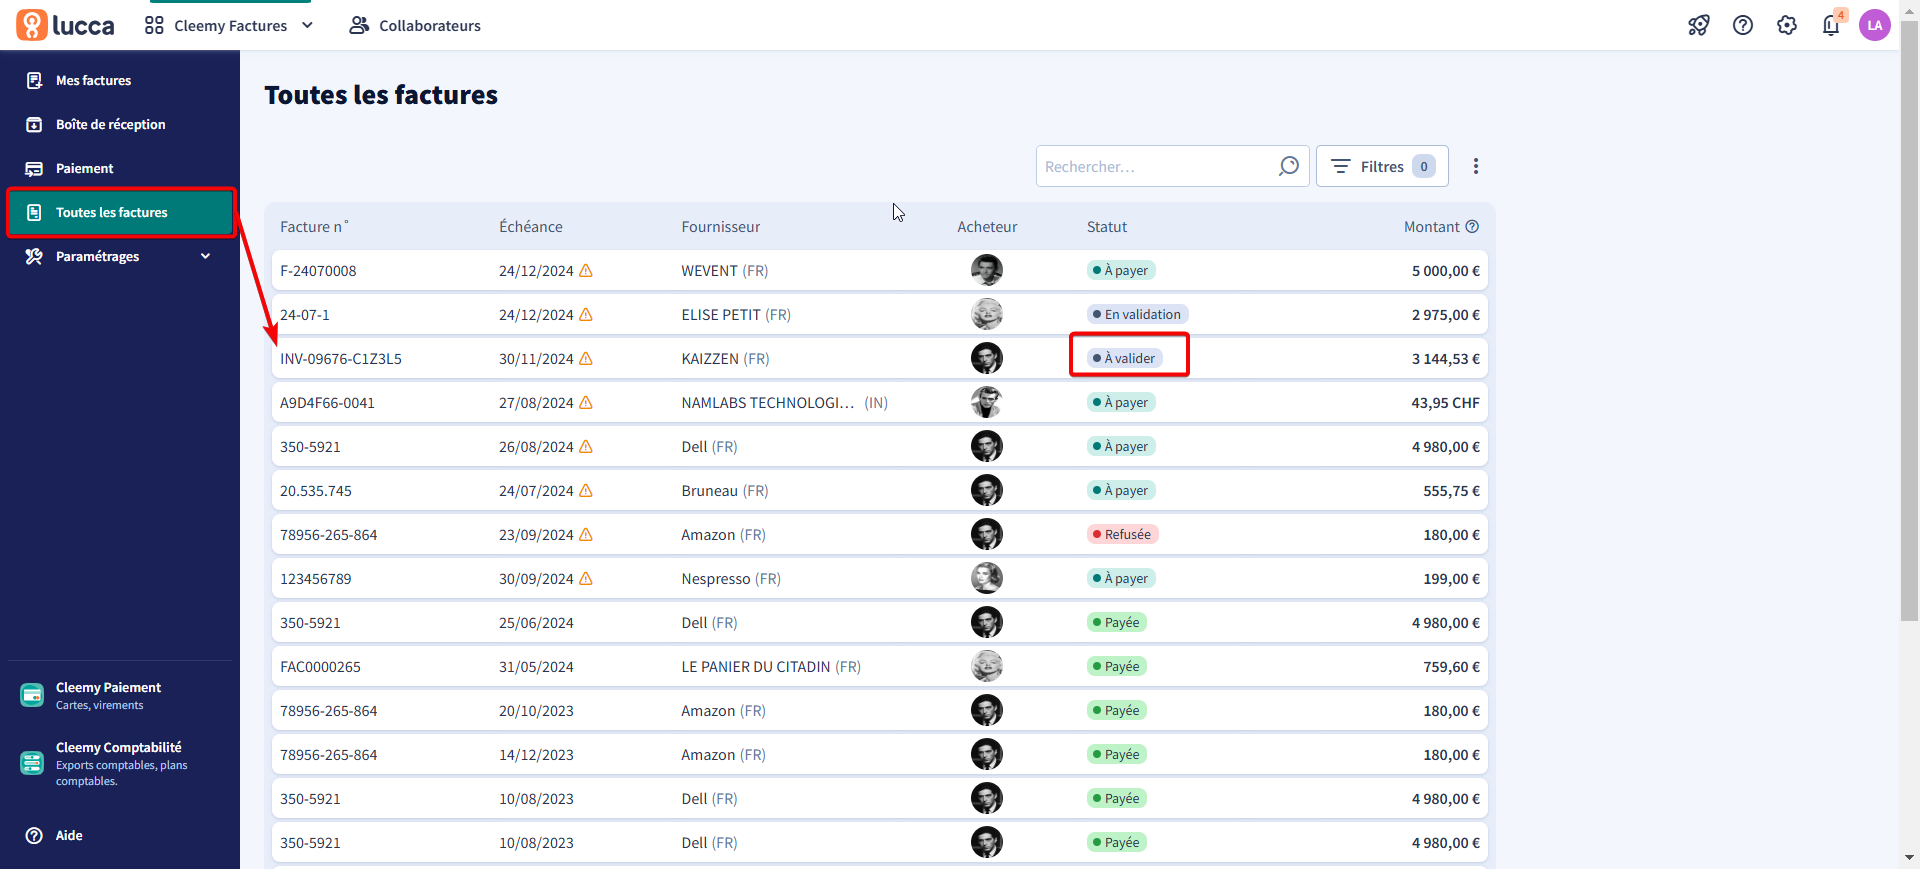
Task: Click the scrollbar down arrow
Action: 1910,858
